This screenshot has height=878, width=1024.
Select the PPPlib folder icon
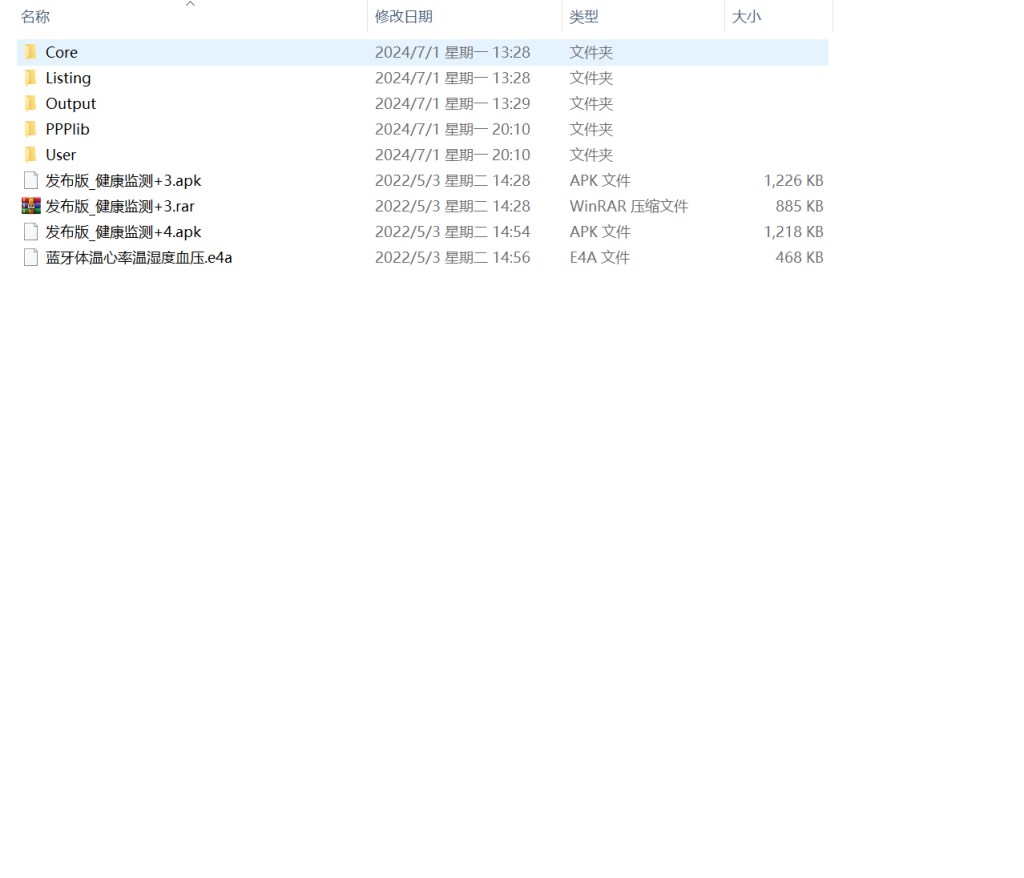click(x=31, y=129)
